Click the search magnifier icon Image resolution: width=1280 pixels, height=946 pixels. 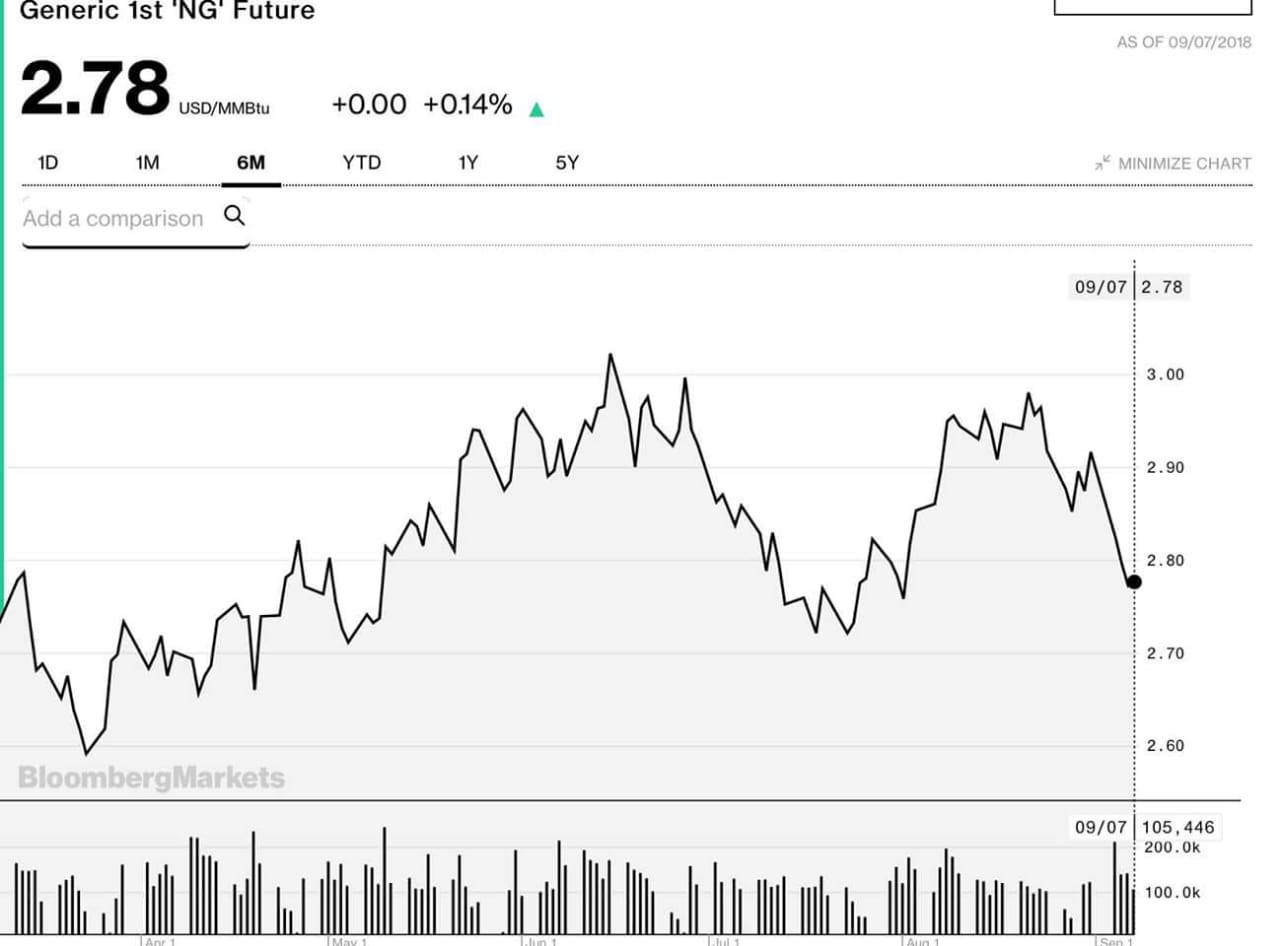(235, 216)
